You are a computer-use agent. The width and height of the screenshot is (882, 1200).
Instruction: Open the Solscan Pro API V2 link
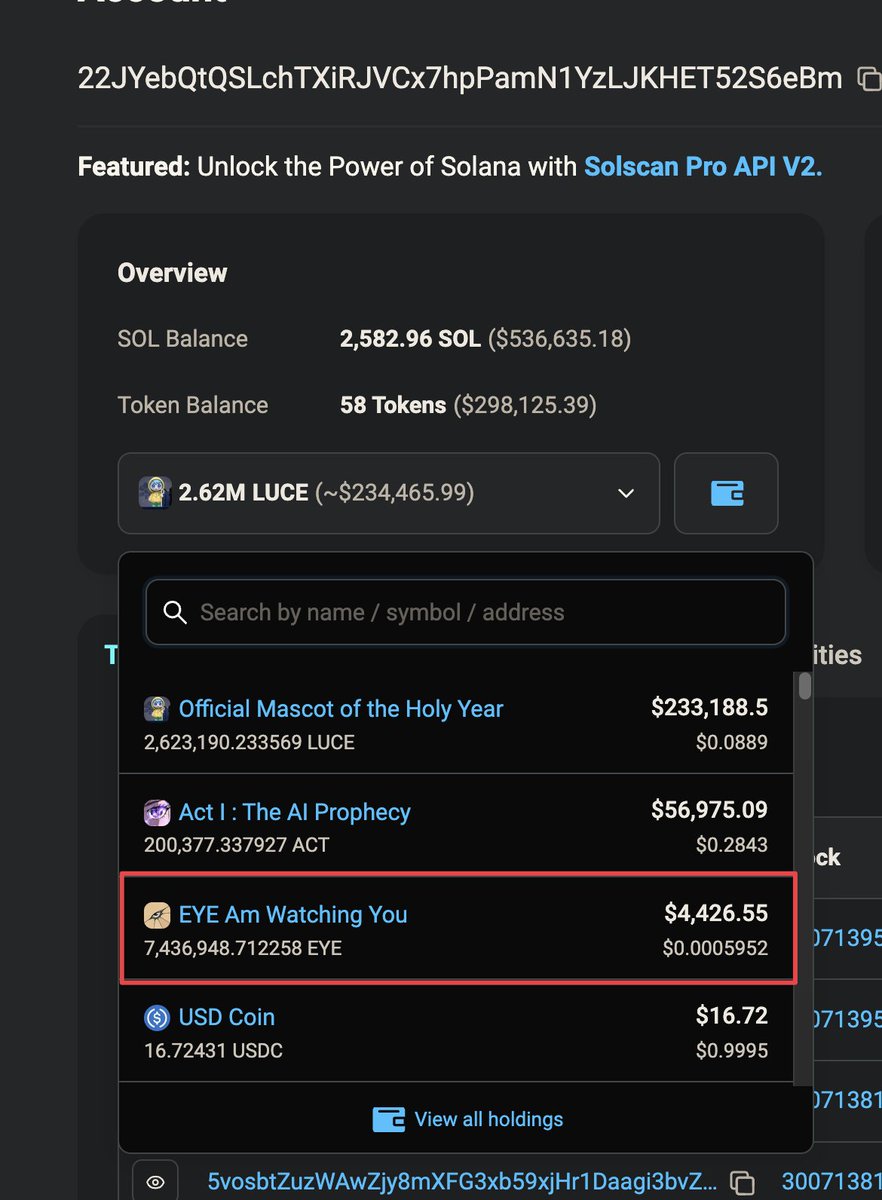(x=703, y=166)
